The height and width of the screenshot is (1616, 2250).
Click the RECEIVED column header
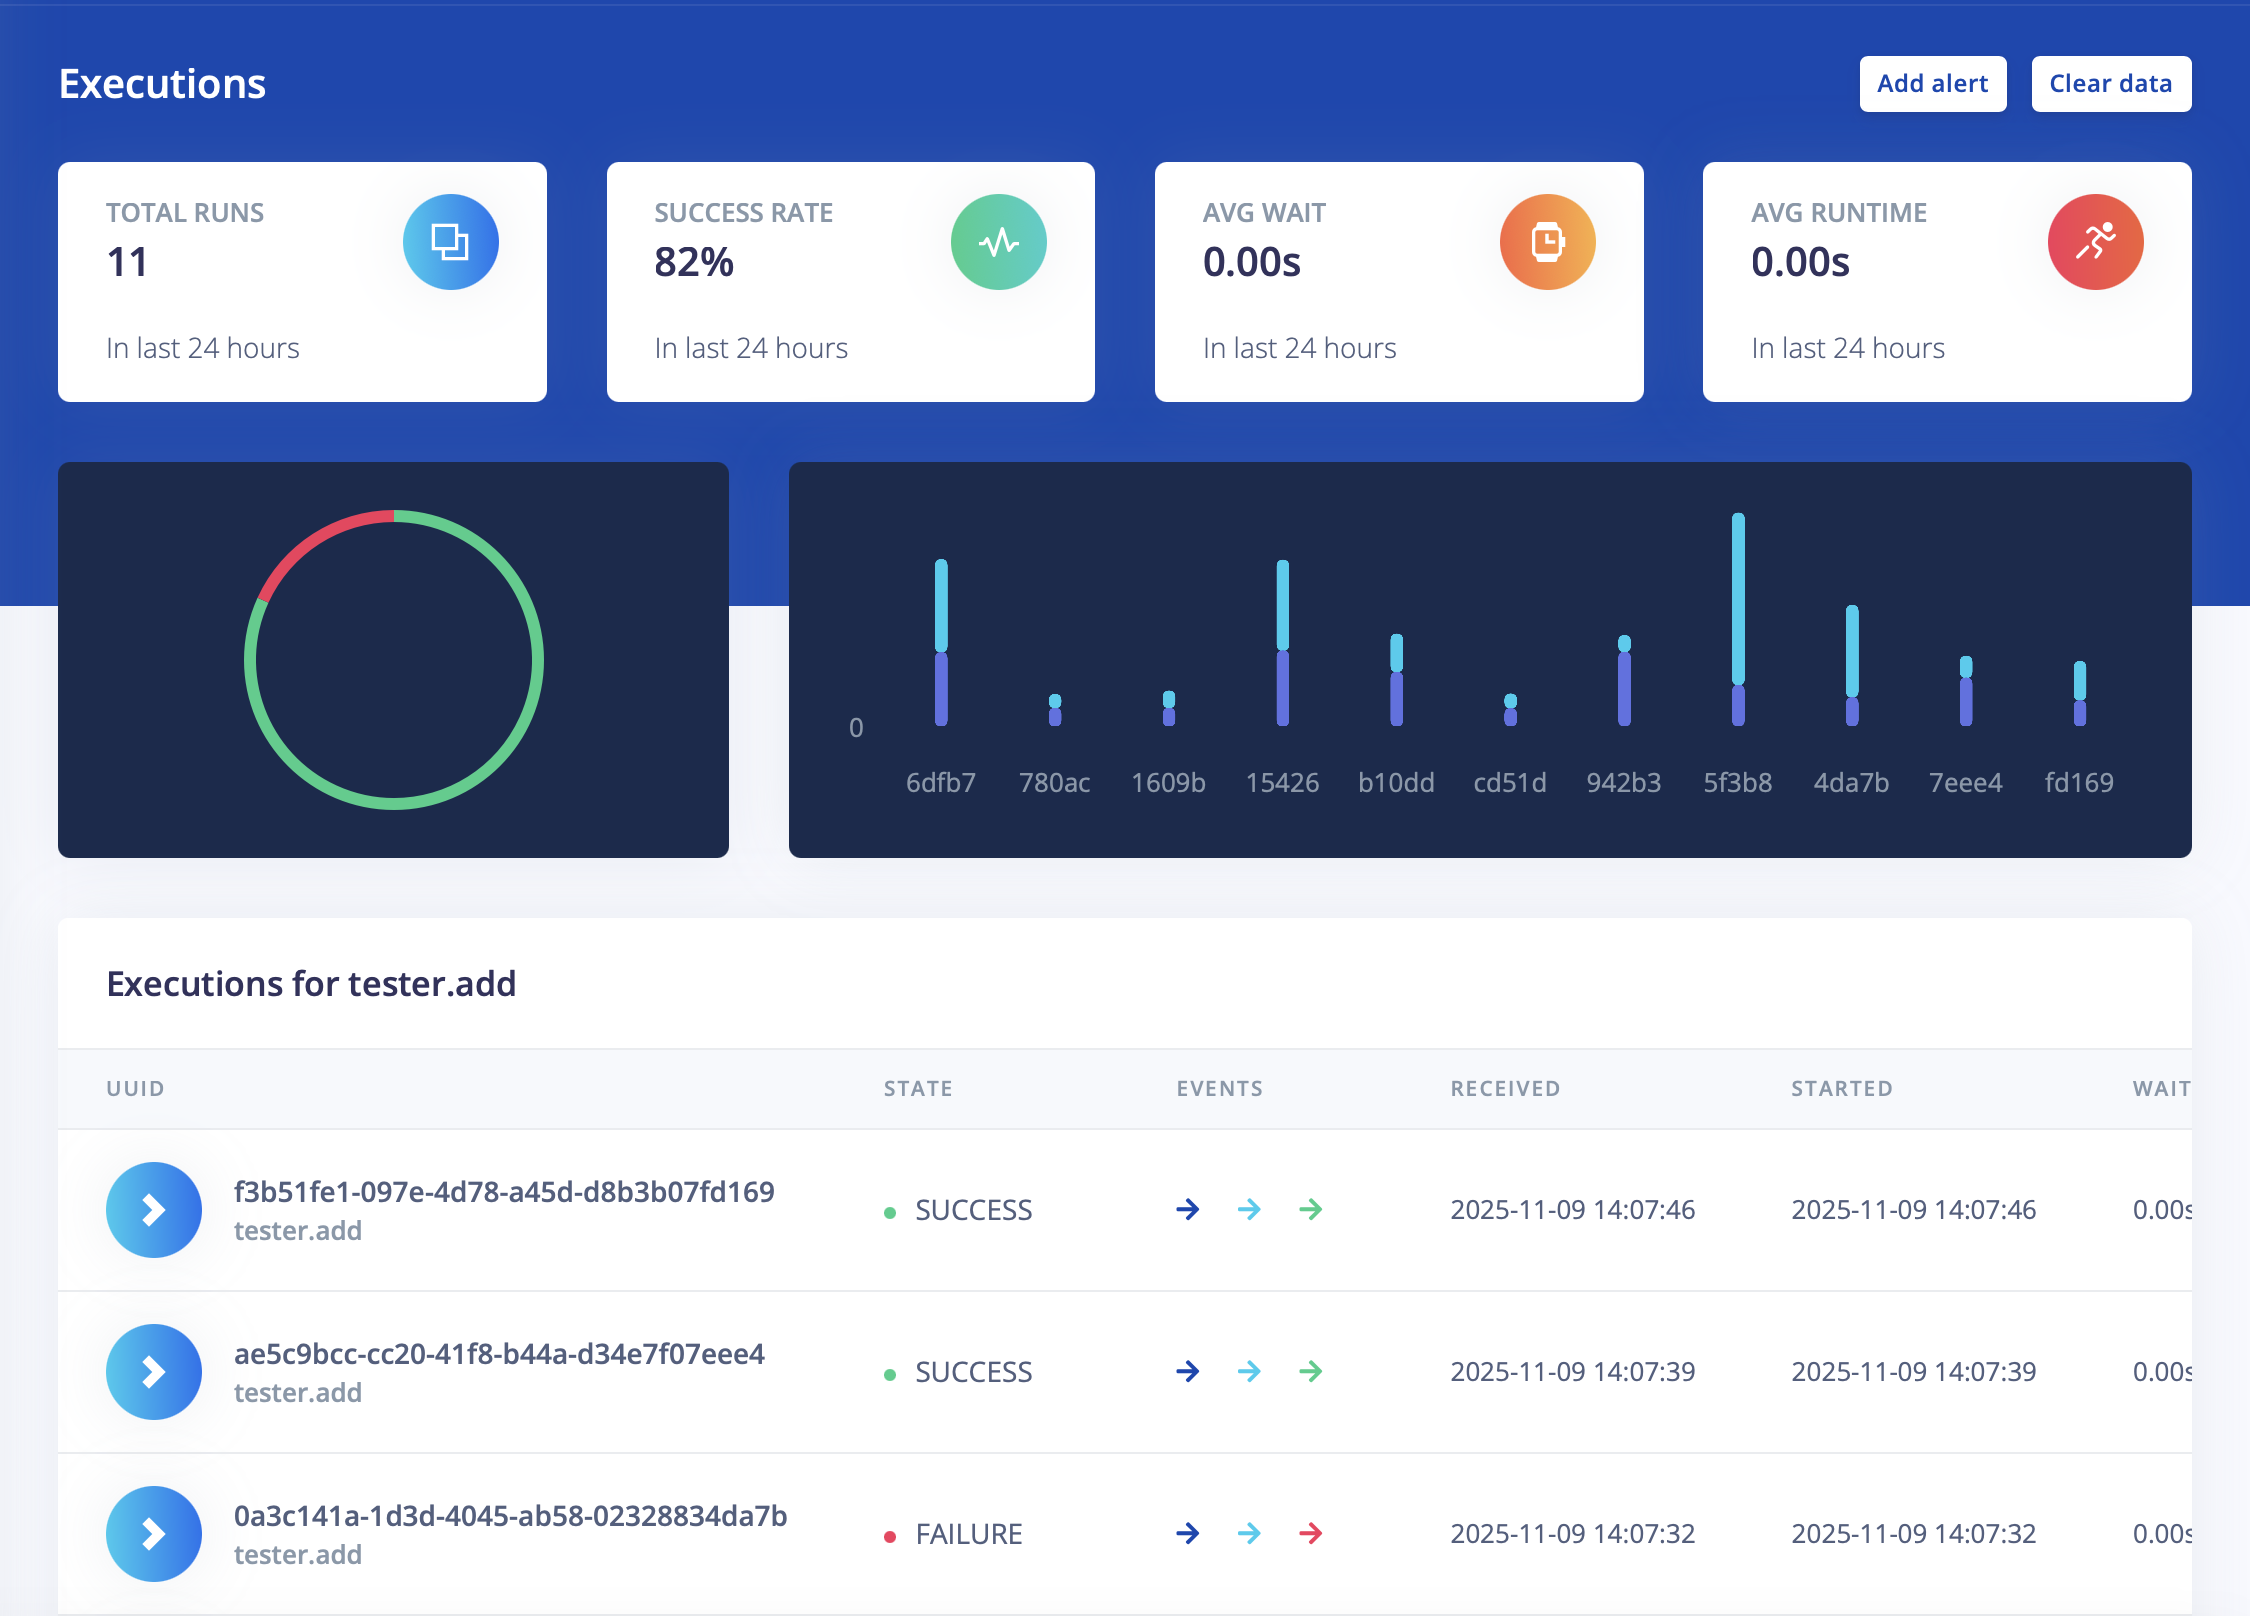click(x=1505, y=1089)
